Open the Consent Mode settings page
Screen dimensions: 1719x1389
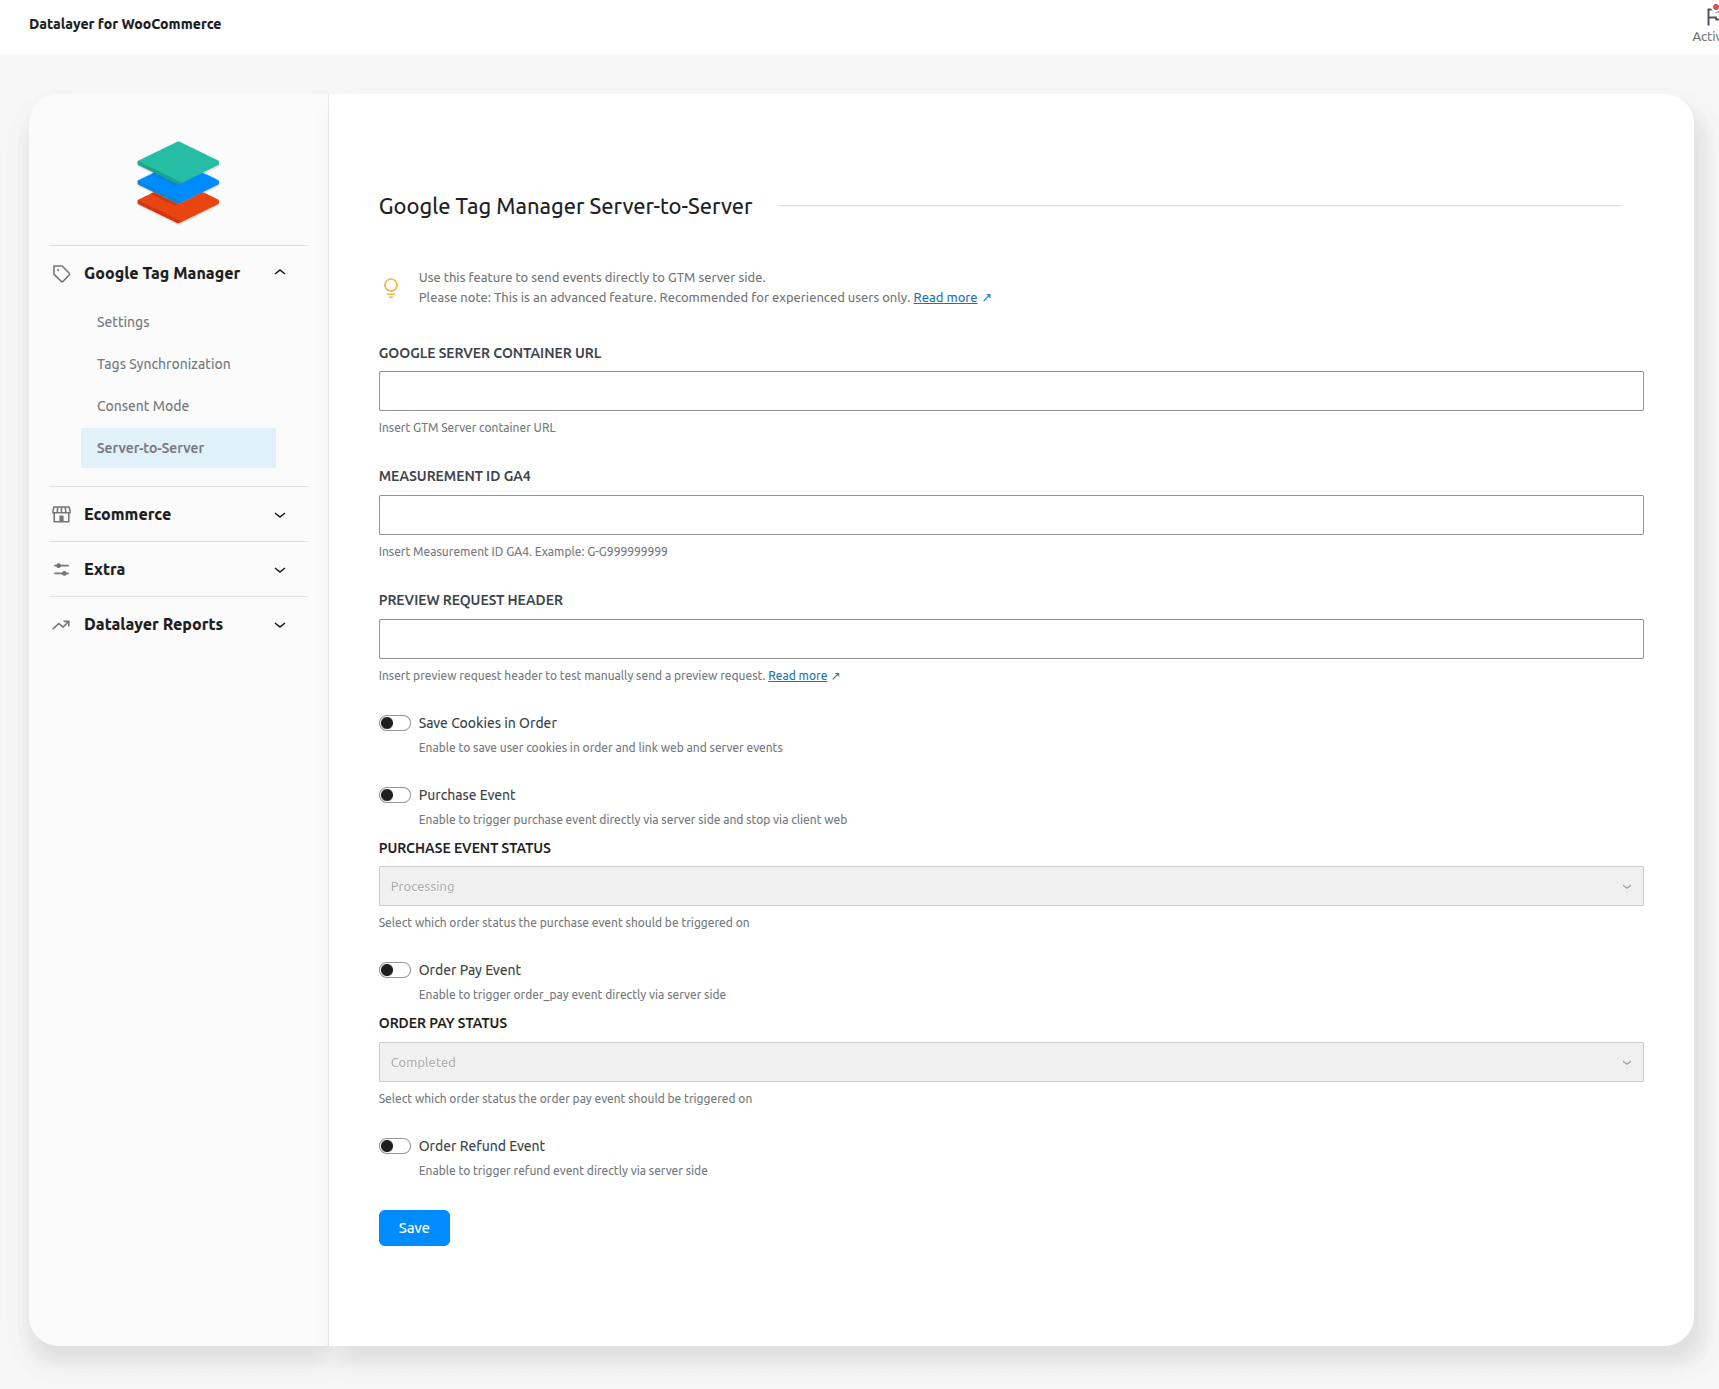(143, 406)
